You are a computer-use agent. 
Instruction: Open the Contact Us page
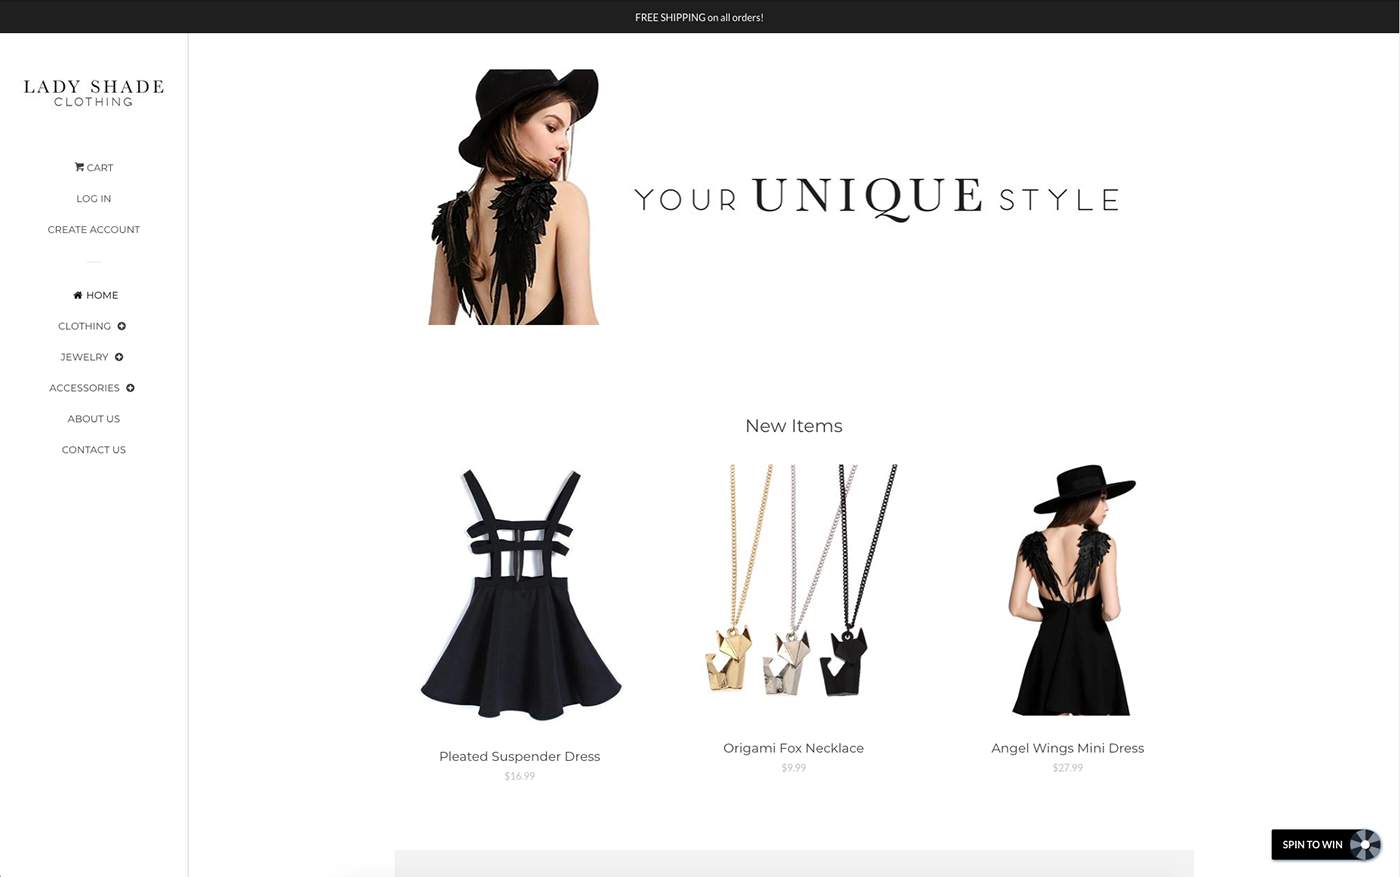(94, 450)
